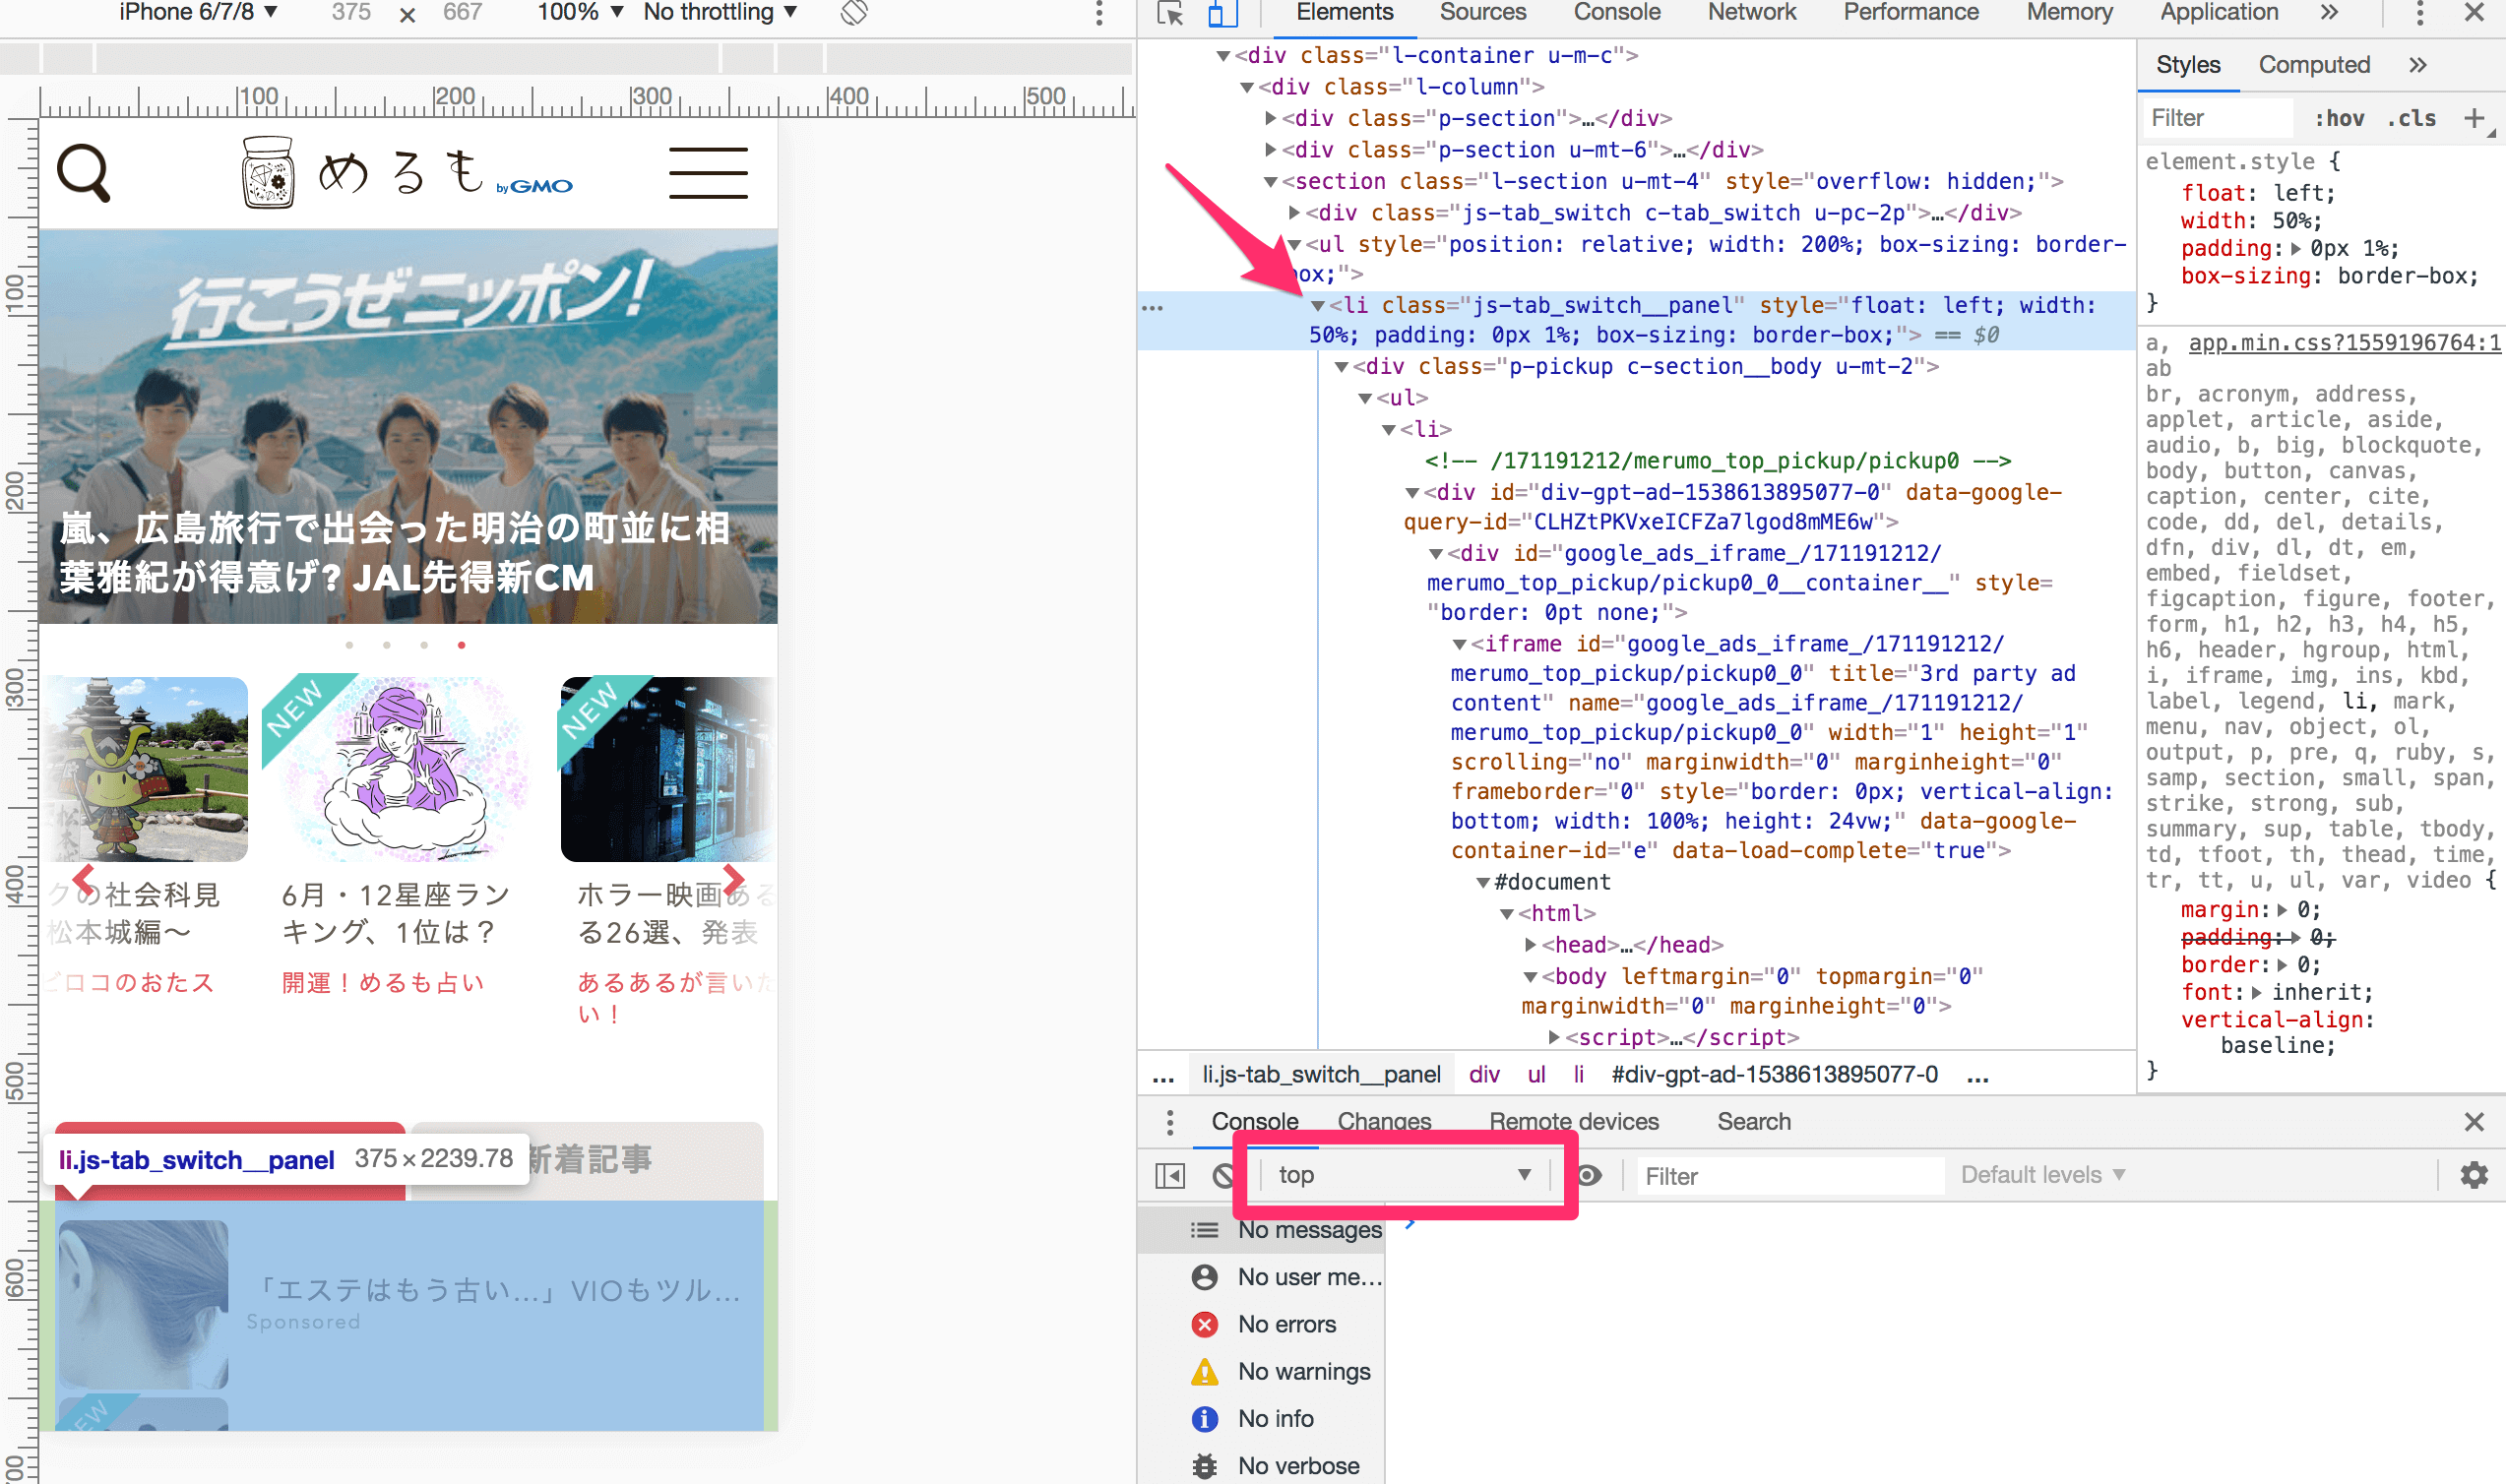
Task: Click the rotate device orientation icon
Action: tap(853, 13)
